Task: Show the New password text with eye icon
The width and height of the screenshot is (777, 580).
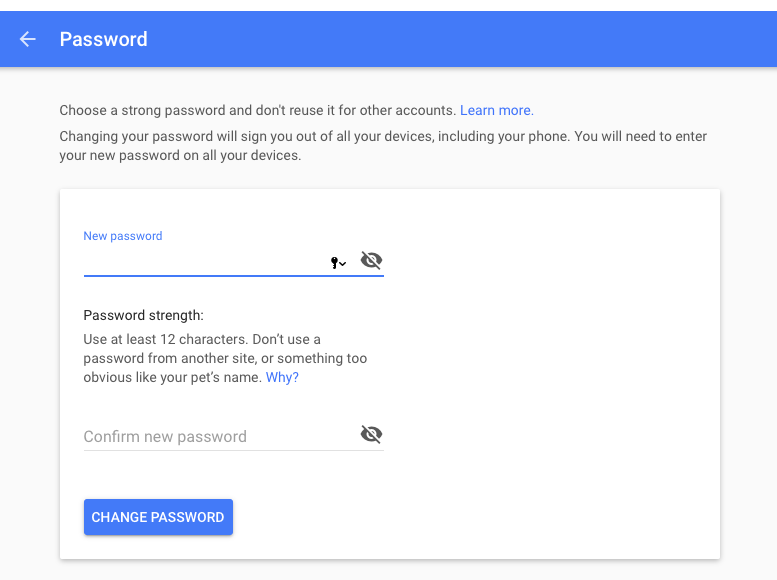Action: 371,260
